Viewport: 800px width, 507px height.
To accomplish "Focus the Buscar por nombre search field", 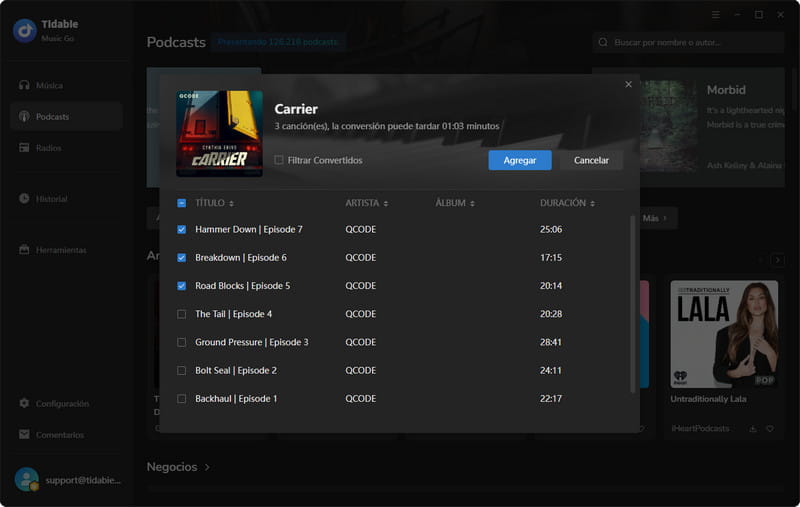I will (688, 42).
